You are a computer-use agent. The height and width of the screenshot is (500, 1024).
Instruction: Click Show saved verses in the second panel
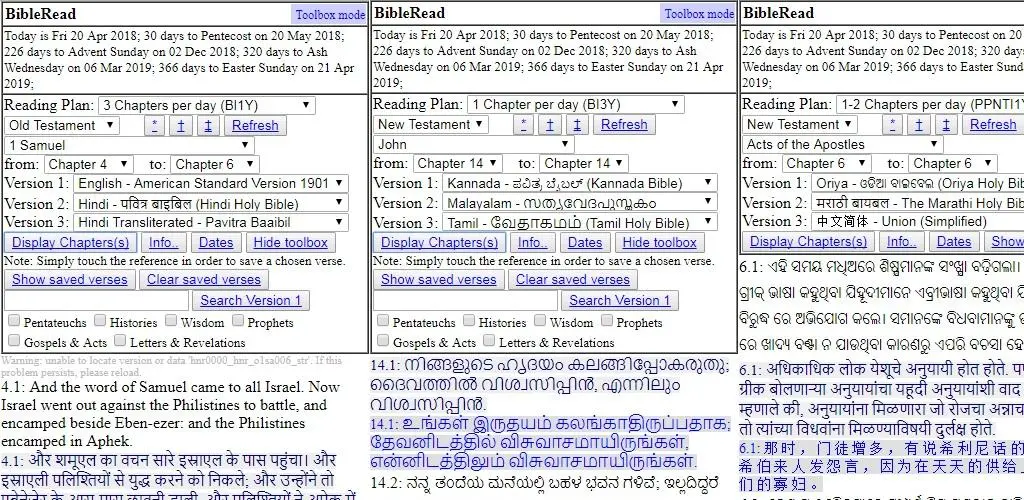439,279
